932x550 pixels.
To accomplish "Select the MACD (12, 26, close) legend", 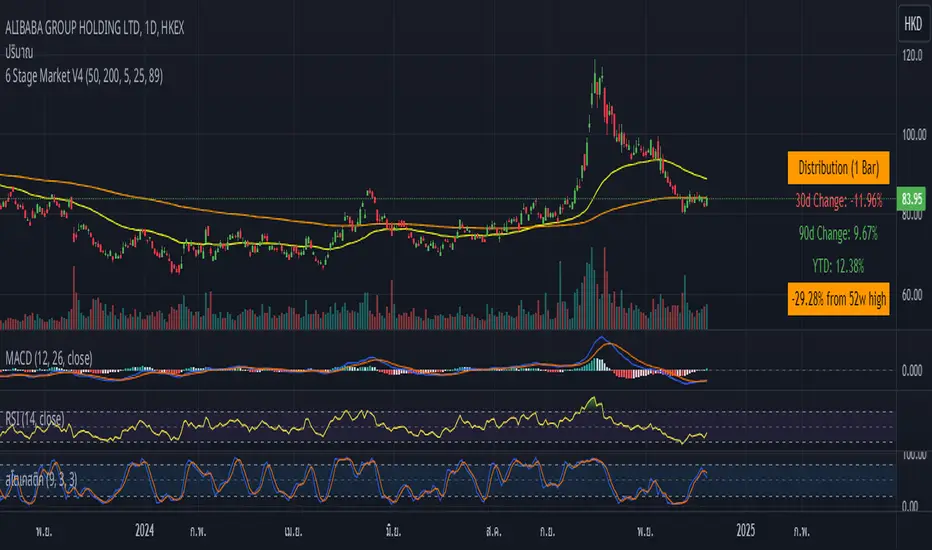I will [49, 358].
